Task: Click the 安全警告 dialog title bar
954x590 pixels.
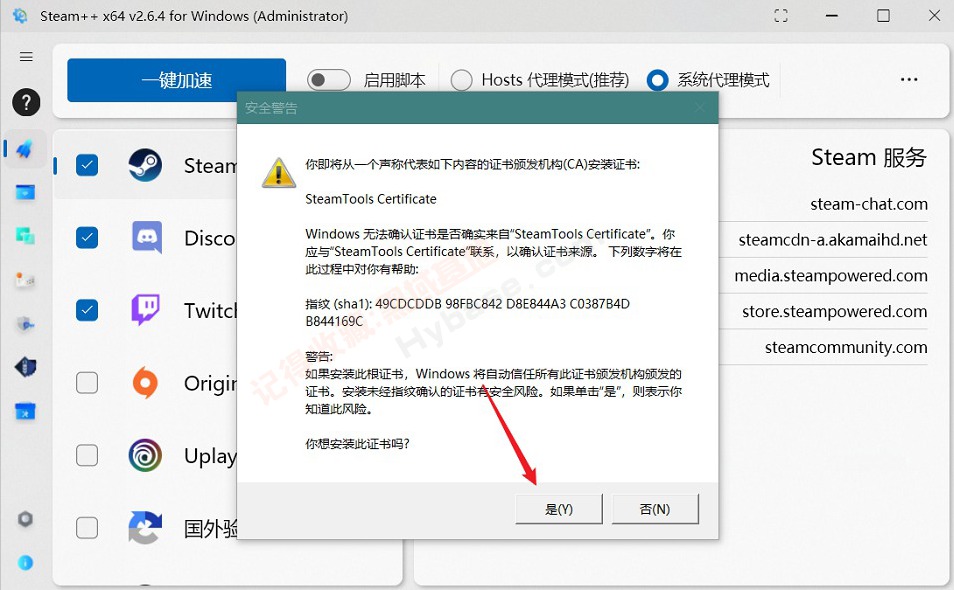Action: point(478,108)
